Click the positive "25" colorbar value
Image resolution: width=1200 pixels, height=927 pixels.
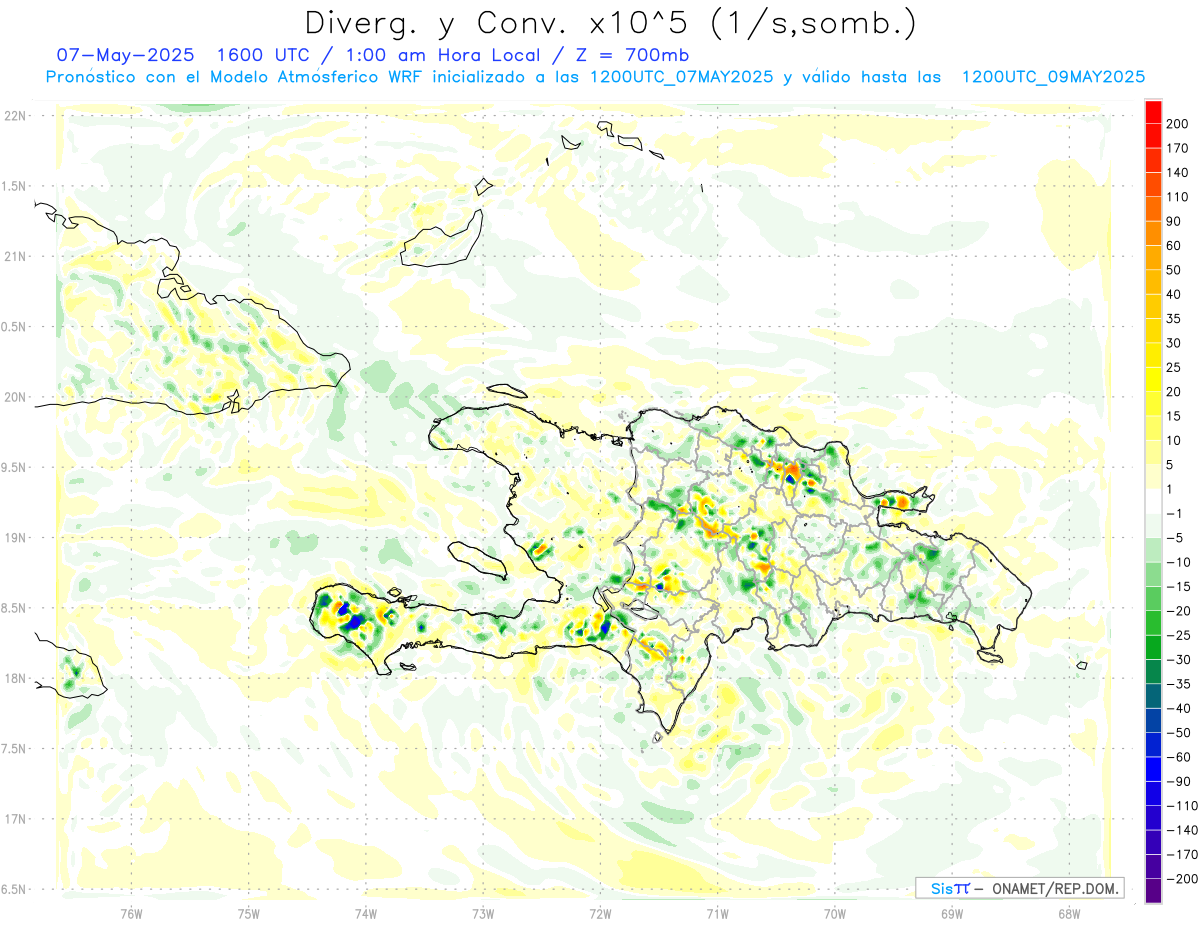coord(1174,368)
